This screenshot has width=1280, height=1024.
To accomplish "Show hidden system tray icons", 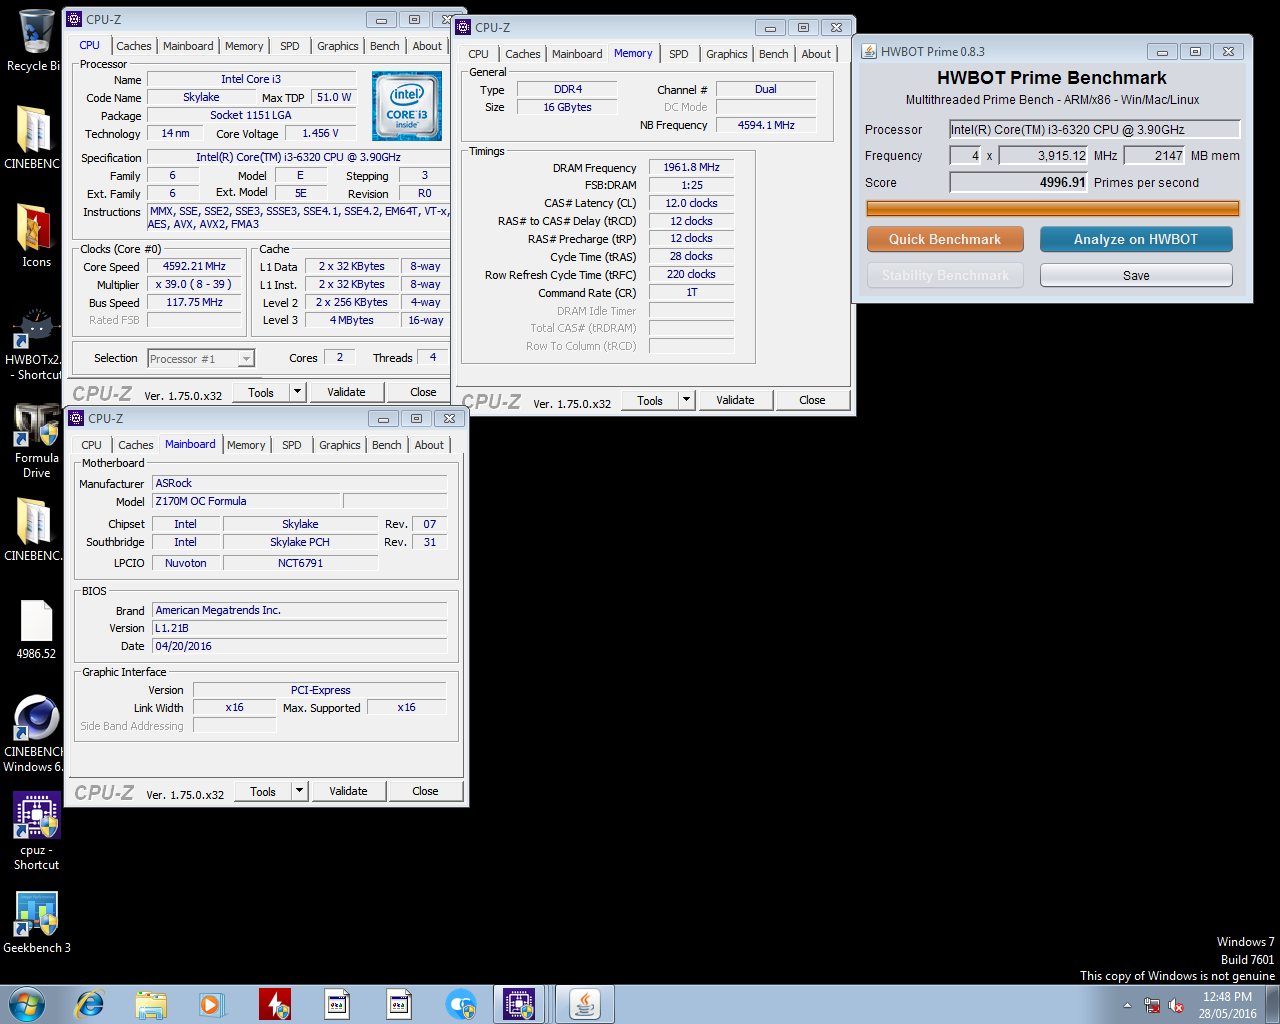I will [1127, 1005].
